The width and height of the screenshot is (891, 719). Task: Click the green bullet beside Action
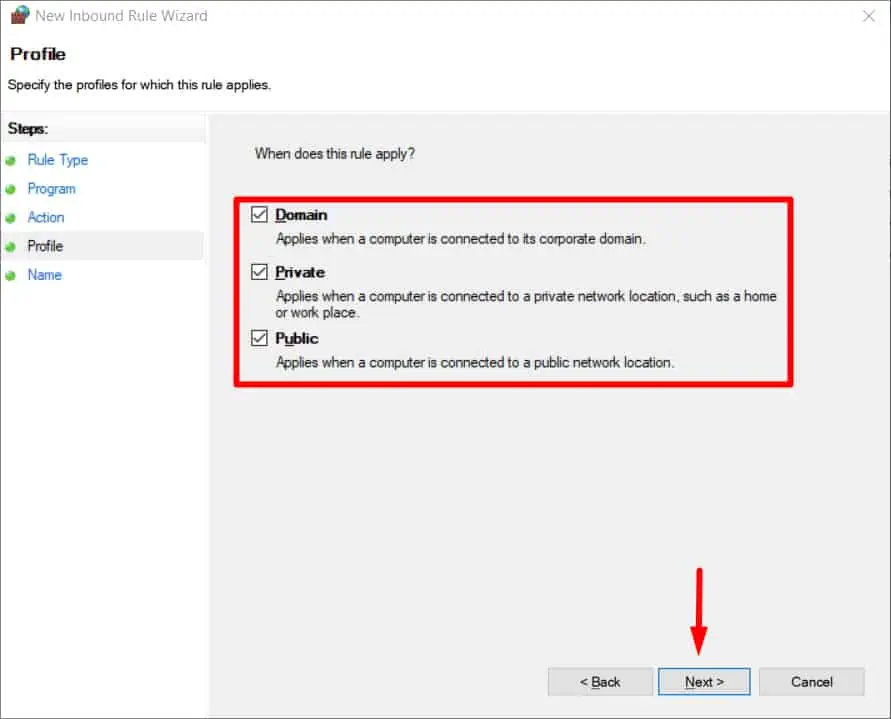10,218
